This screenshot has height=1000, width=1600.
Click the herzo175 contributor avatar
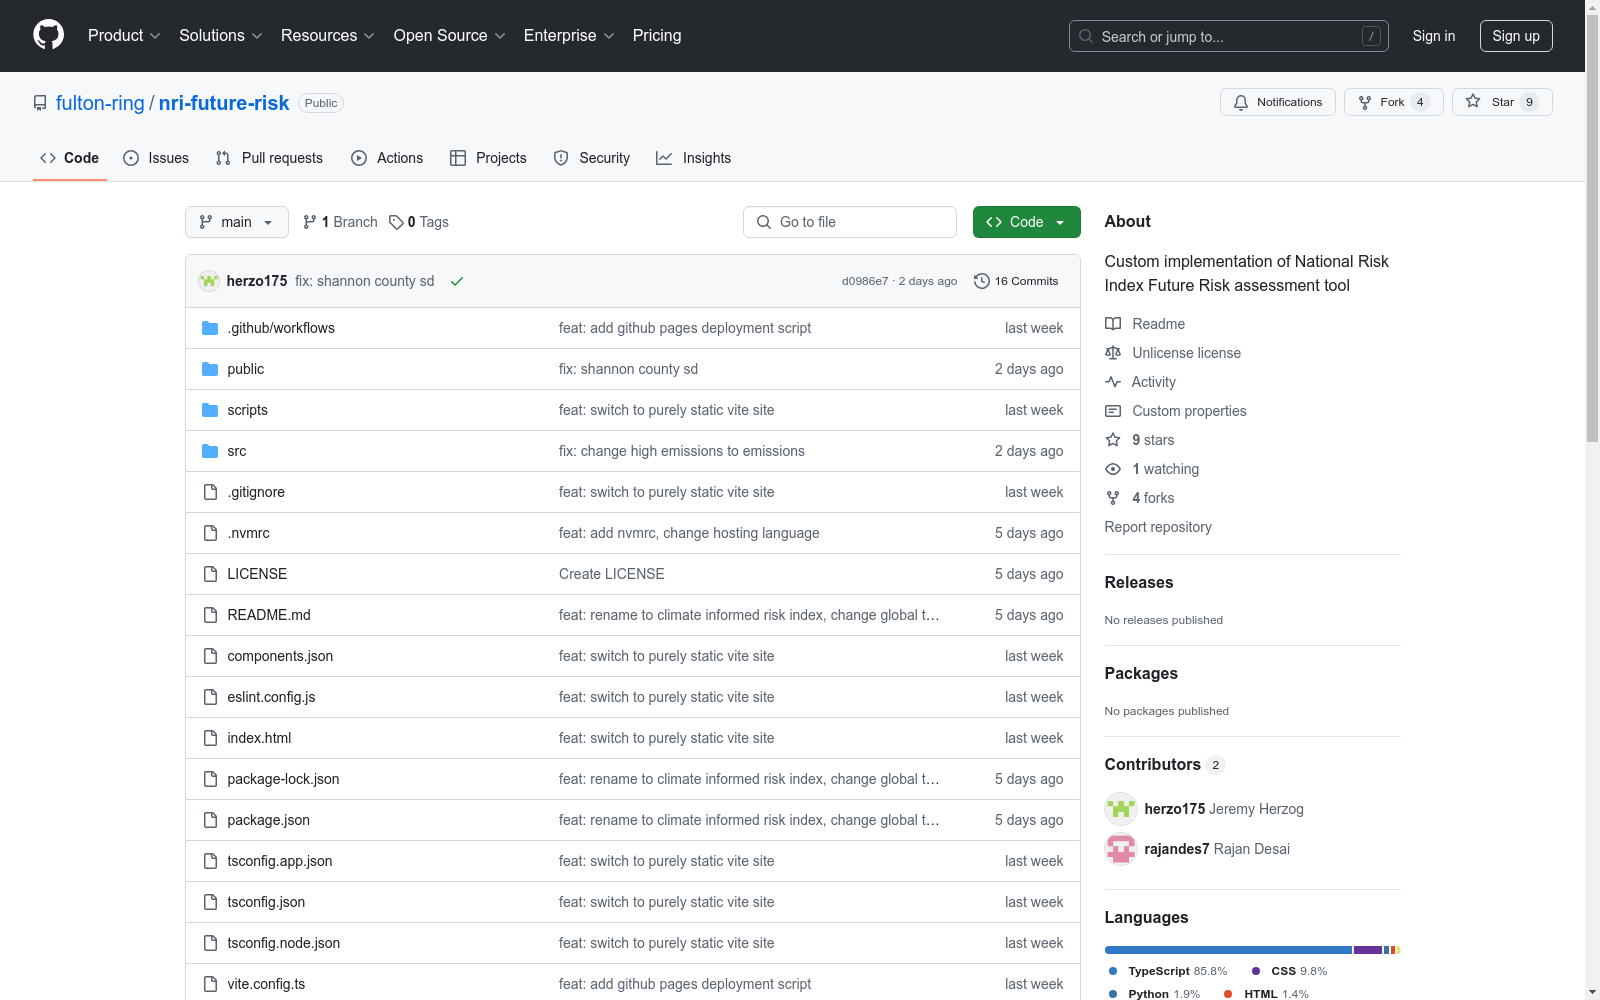coord(1121,809)
